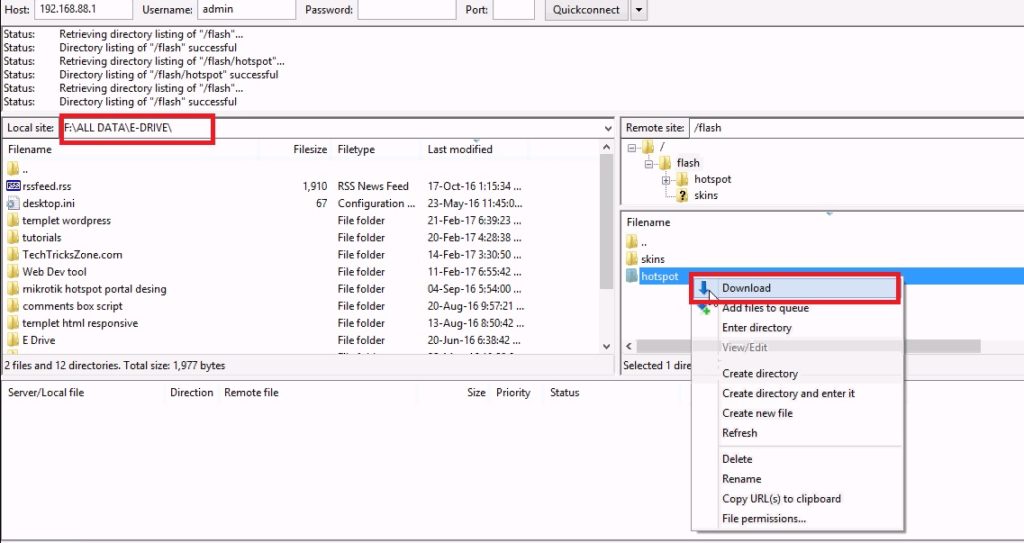This screenshot has height=543, width=1024.
Task: Expand the Local site path dropdown
Action: pos(608,129)
